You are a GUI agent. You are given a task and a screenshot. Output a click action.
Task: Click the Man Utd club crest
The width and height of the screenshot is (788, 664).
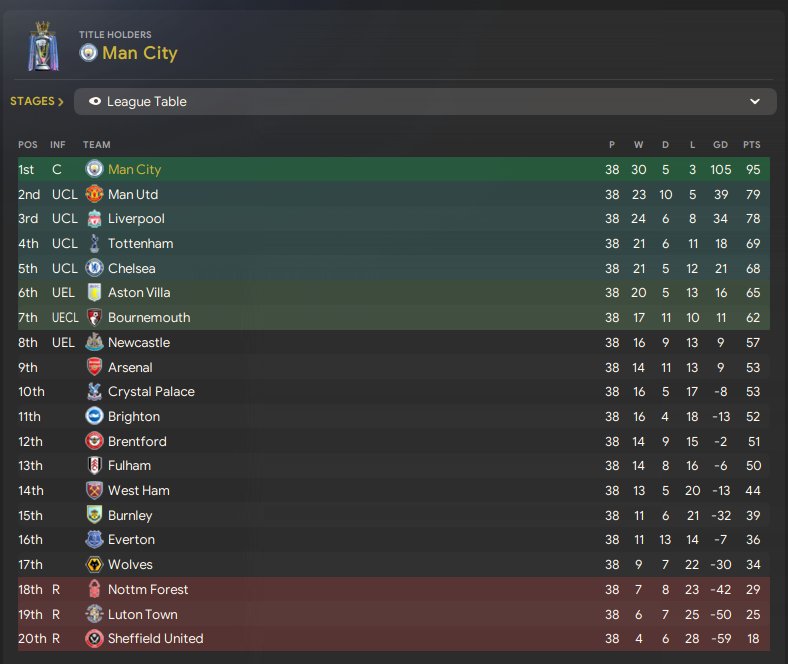[x=94, y=194]
